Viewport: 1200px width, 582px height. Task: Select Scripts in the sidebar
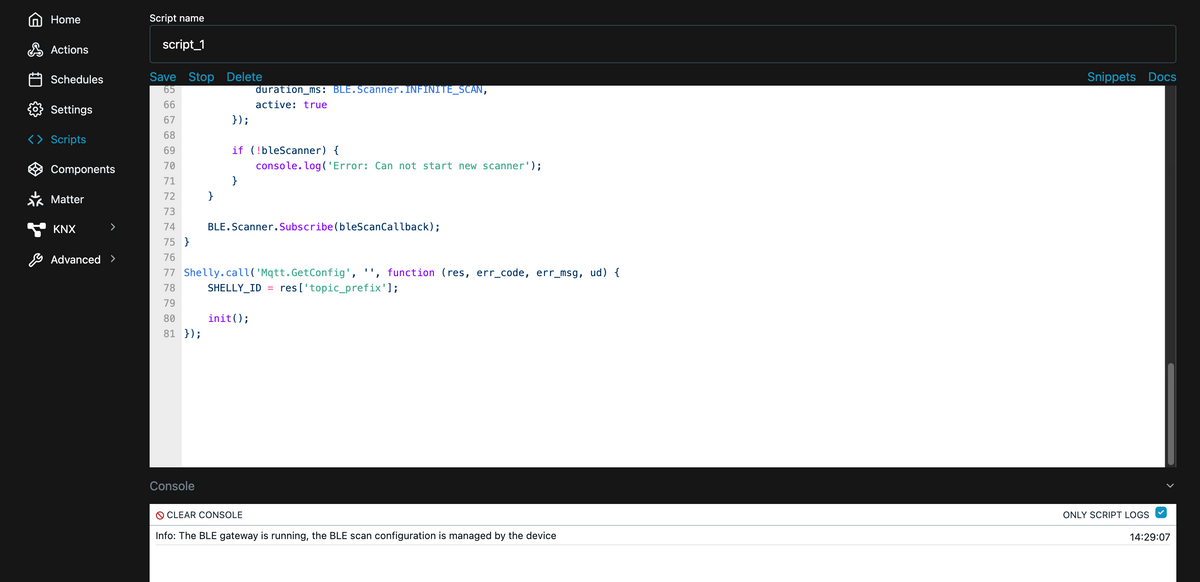(x=68, y=139)
